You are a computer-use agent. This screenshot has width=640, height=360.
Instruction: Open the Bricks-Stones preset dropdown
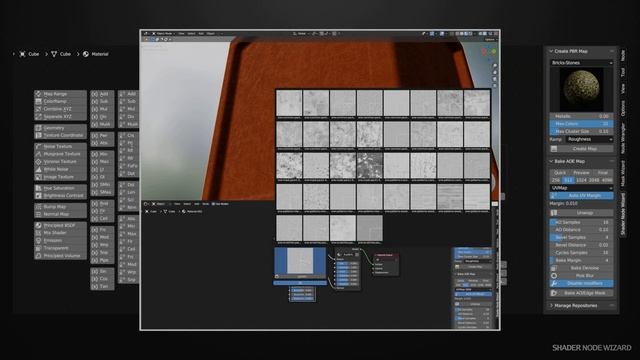[x=581, y=63]
